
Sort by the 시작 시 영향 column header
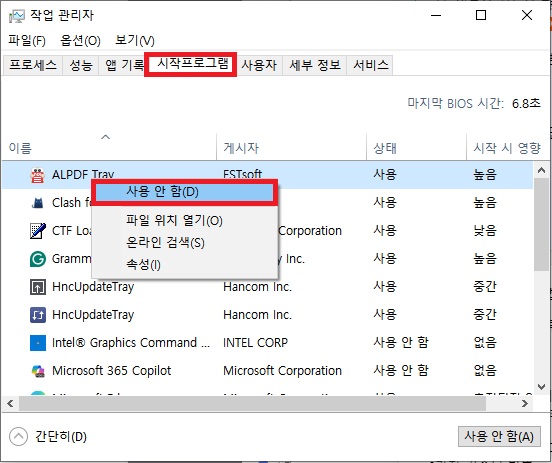point(507,148)
